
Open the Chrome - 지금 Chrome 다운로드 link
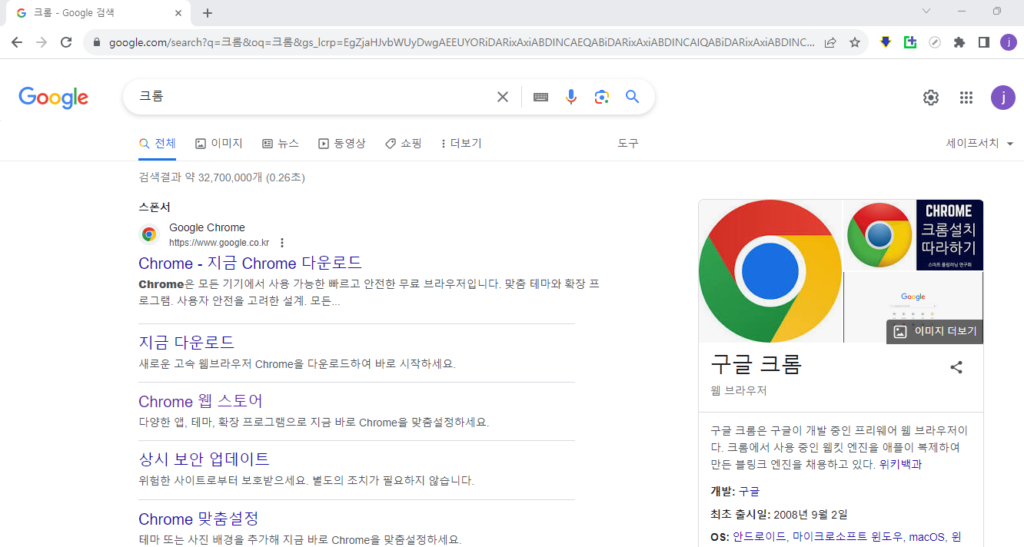click(250, 263)
